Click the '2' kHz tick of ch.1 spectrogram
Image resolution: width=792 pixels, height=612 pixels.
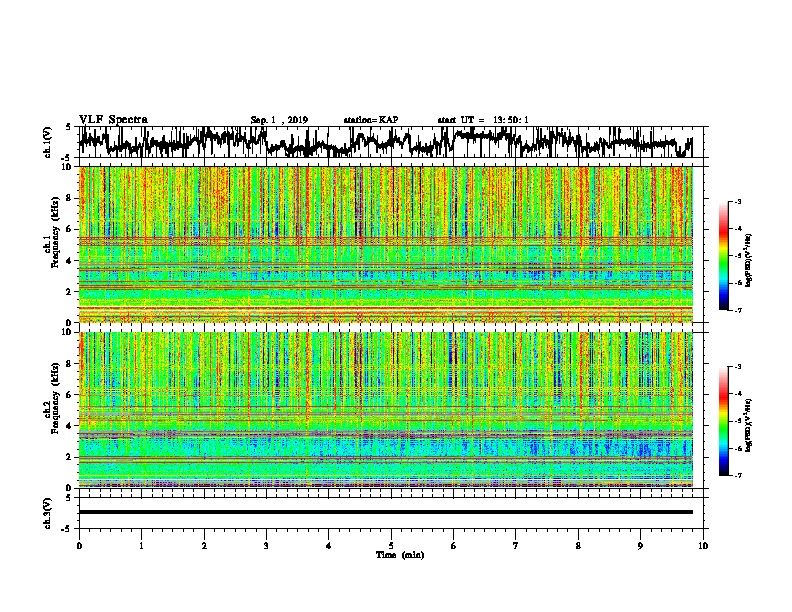[69, 291]
